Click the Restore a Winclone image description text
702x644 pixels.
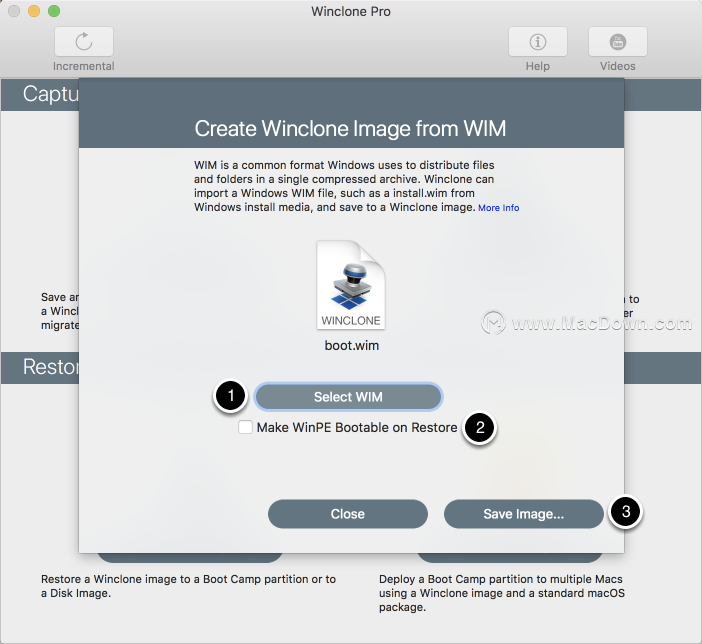click(188, 586)
